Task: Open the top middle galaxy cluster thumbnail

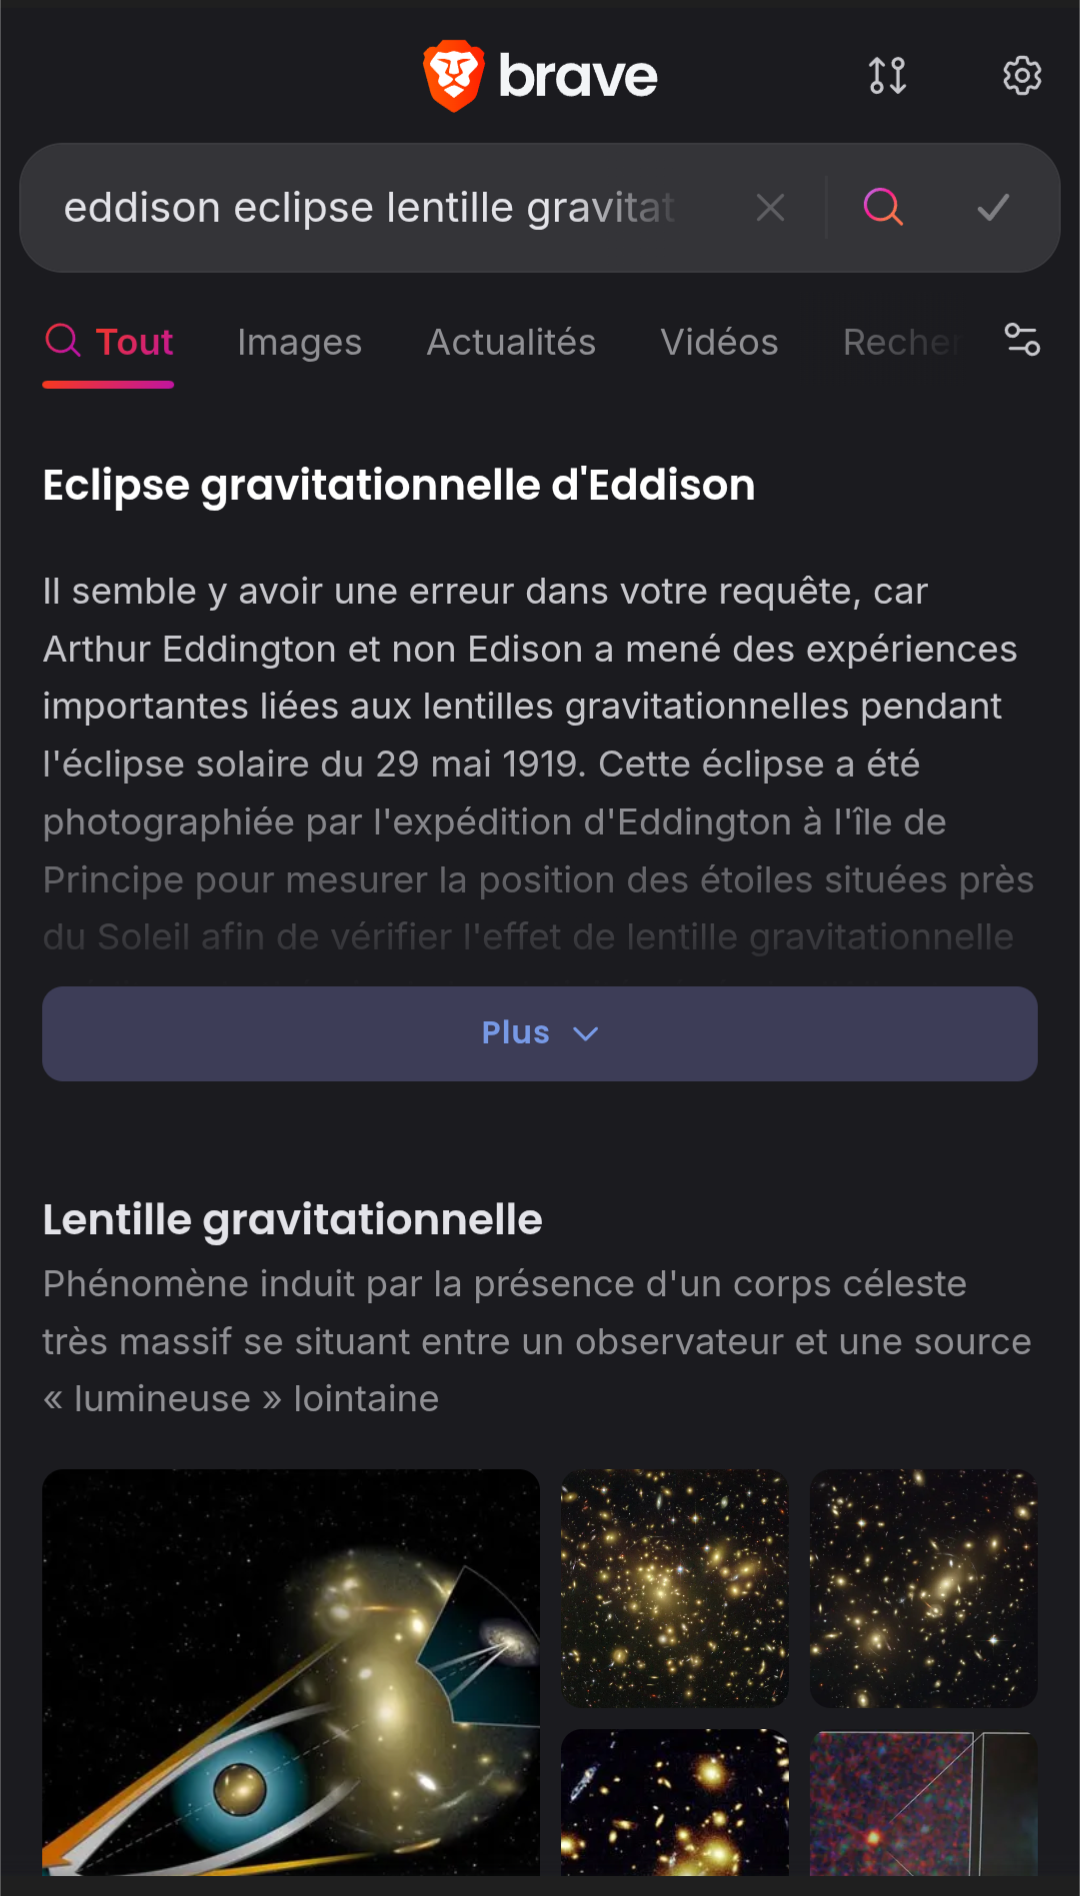Action: [x=675, y=1588]
